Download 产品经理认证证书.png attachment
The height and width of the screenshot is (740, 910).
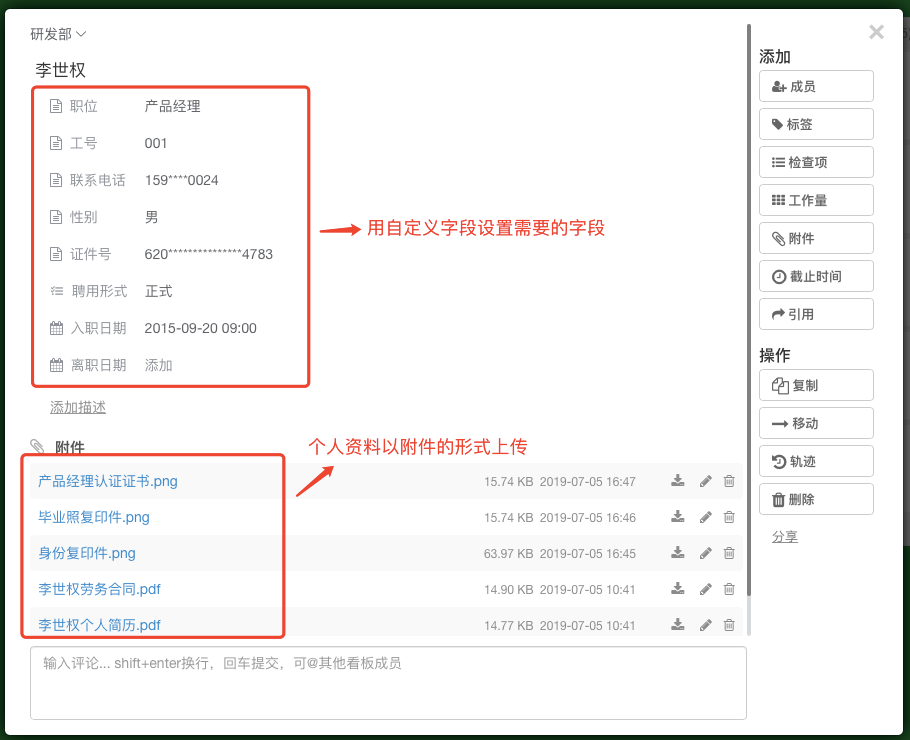678,481
